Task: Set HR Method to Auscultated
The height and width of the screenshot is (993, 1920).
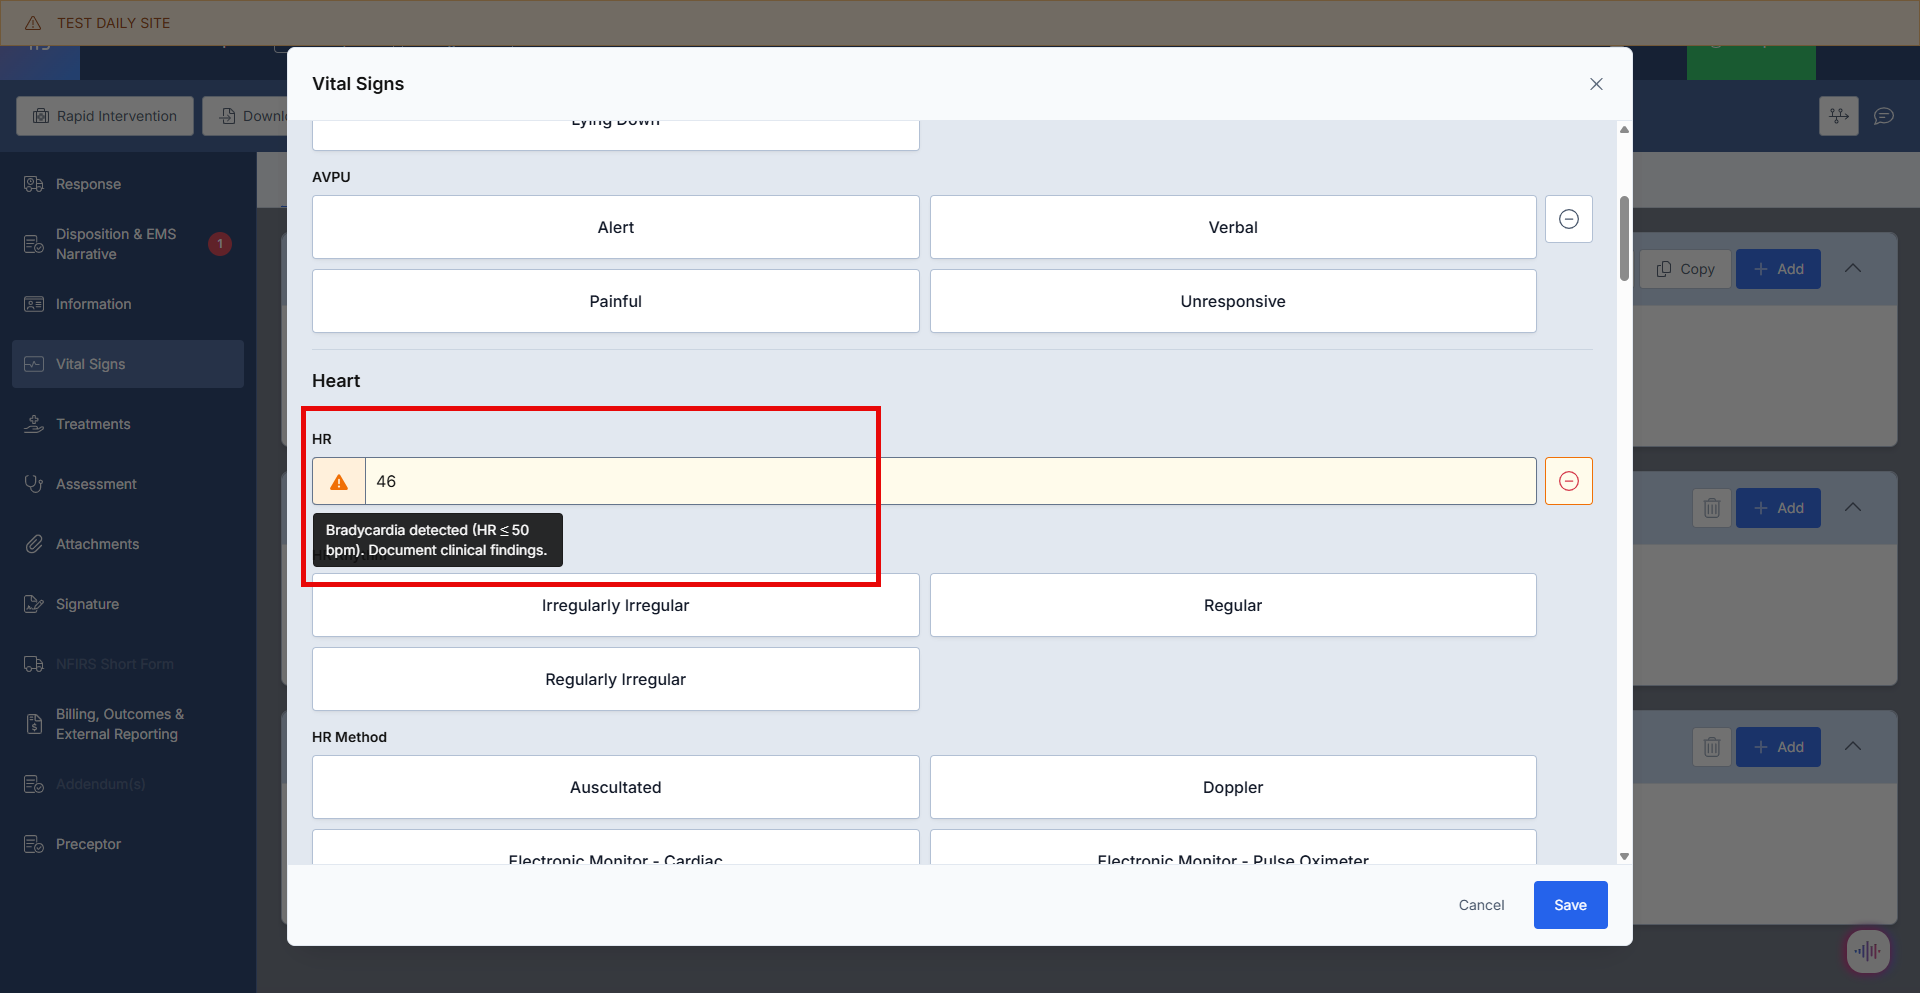Action: [615, 787]
